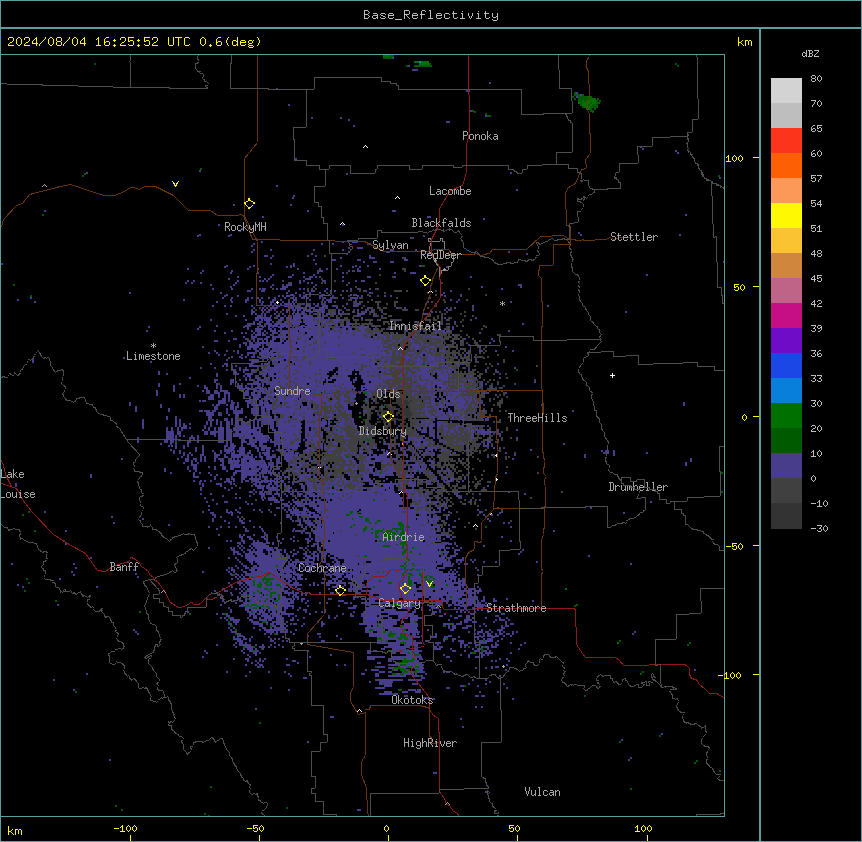The width and height of the screenshot is (862, 842).
Task: Select the Olds town label
Action: tap(388, 394)
